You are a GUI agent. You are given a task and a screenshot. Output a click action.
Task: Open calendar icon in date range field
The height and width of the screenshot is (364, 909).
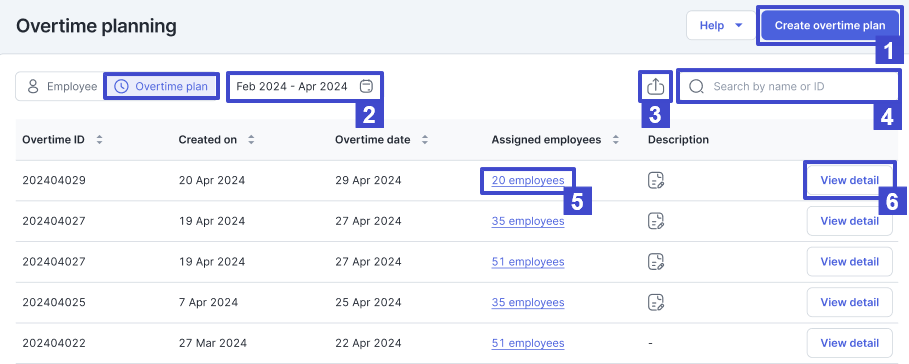[x=366, y=86]
